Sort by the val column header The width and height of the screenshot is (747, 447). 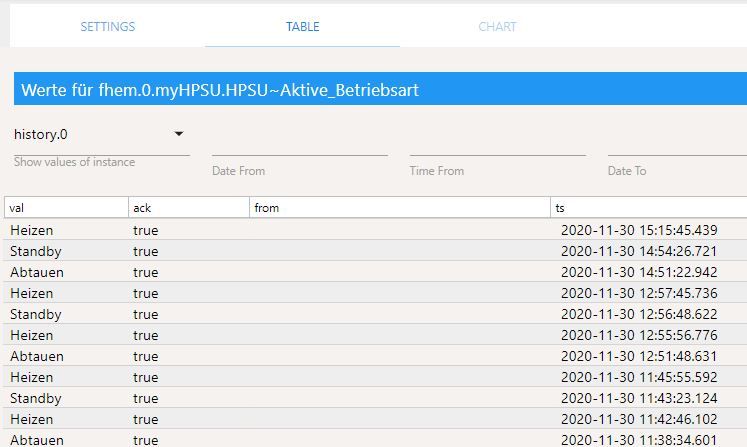point(66,208)
